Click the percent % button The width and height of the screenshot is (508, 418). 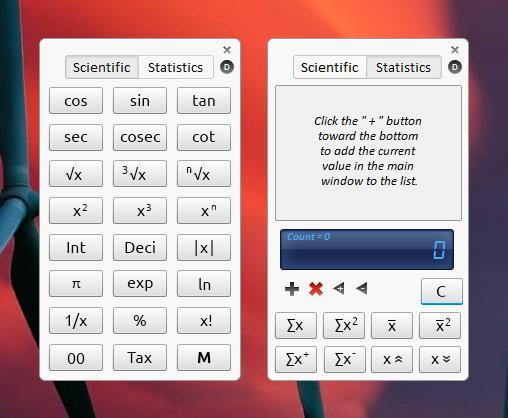point(140,321)
